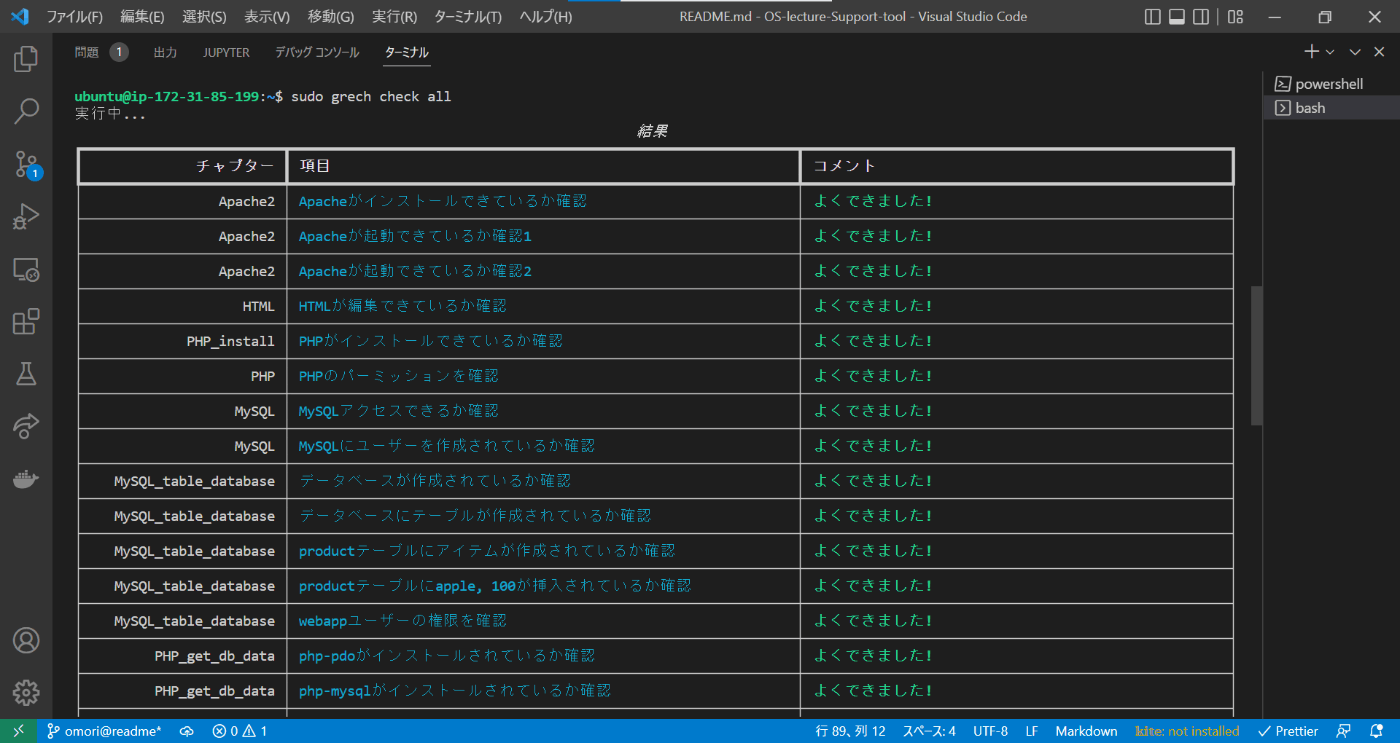
Task: Click the powershell terminal icon in list
Action: coord(1282,84)
